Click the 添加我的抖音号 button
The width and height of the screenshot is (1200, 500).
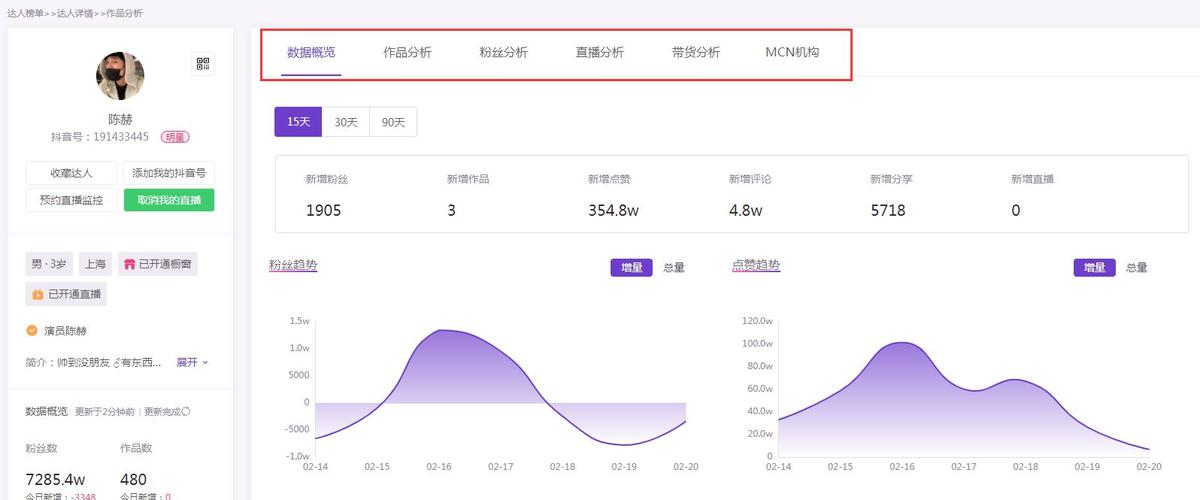click(169, 173)
